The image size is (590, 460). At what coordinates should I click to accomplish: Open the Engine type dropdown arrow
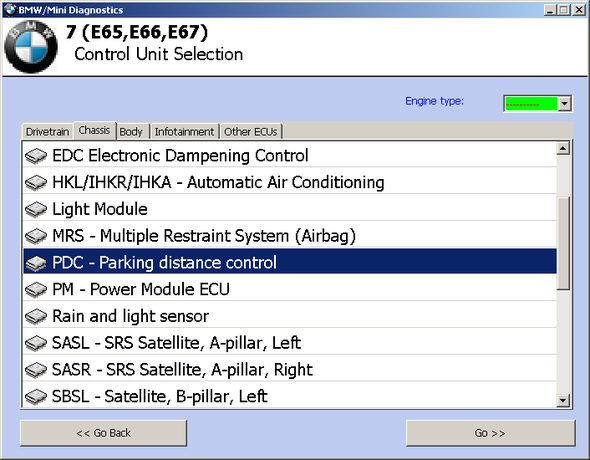click(x=564, y=103)
